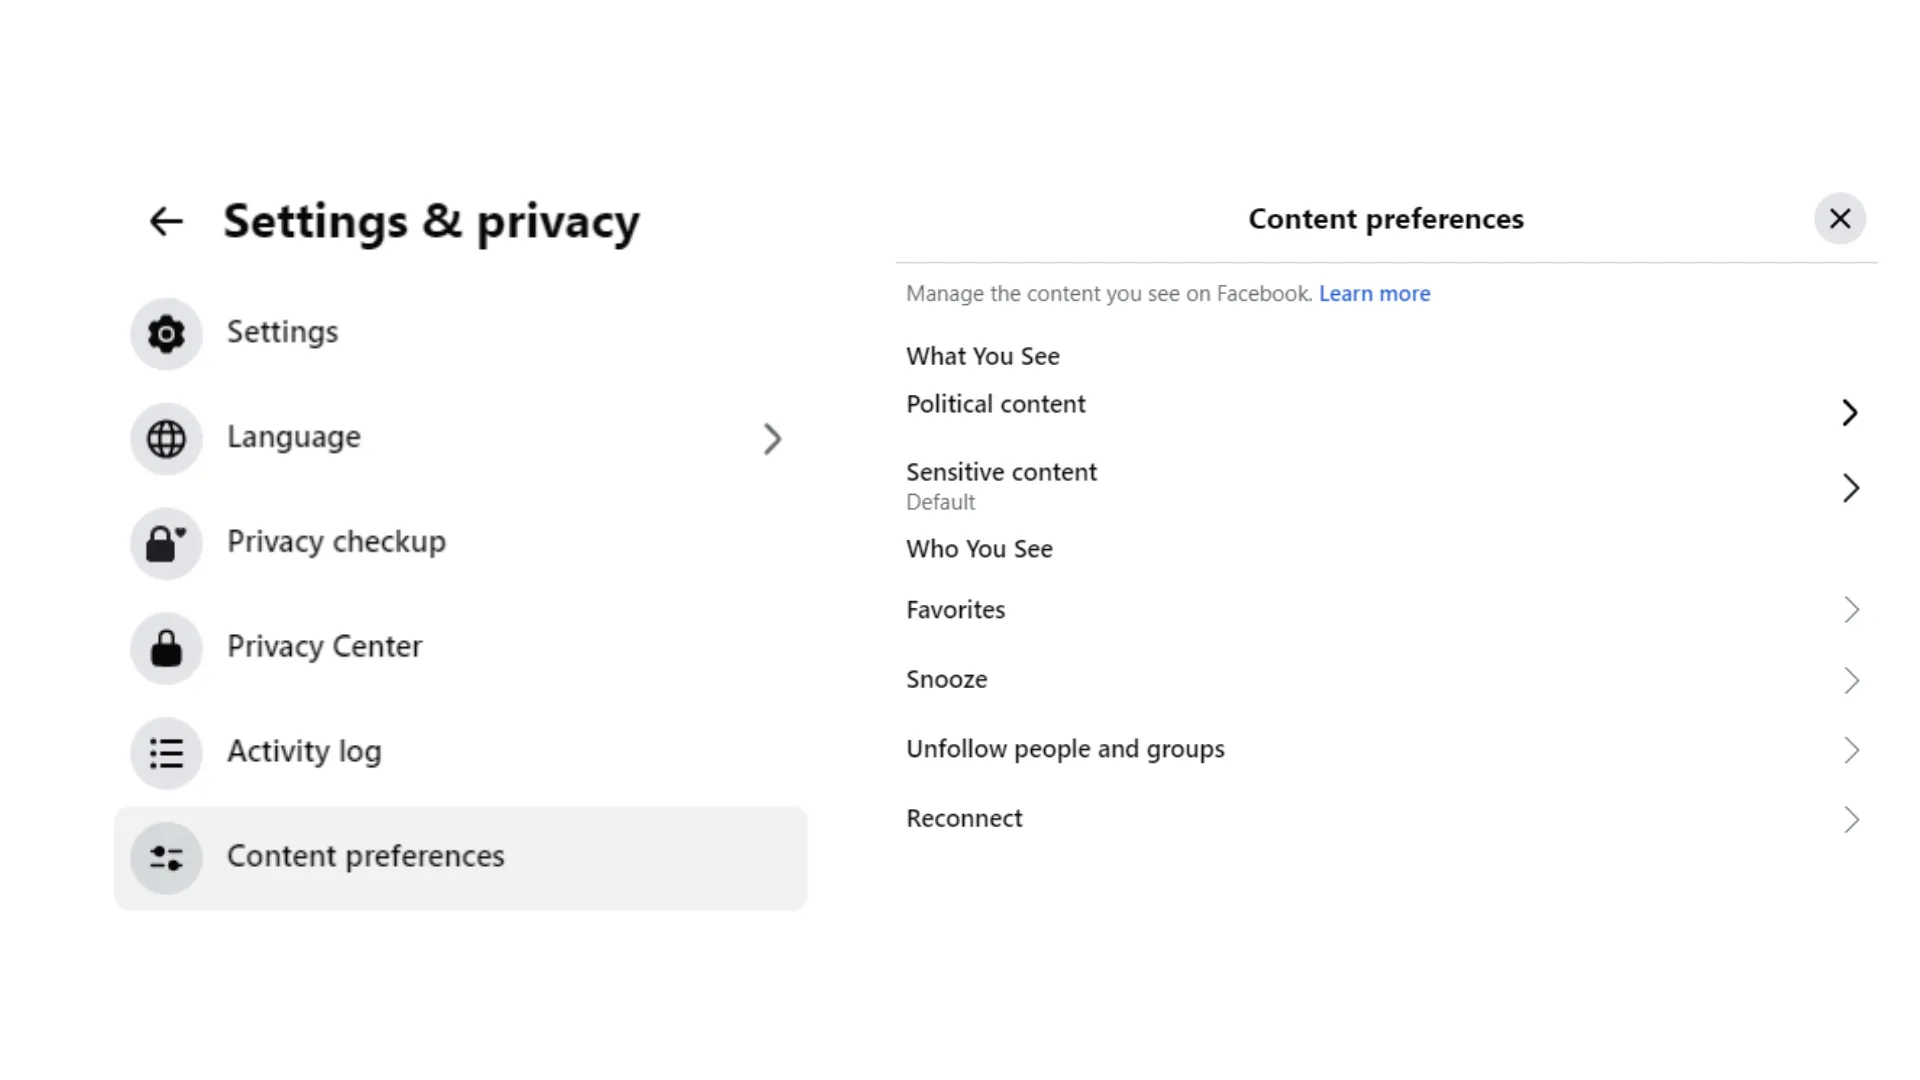Click the back arrow beside Settings & privacy
Viewport: 1920px width, 1080px height.
pos(166,221)
